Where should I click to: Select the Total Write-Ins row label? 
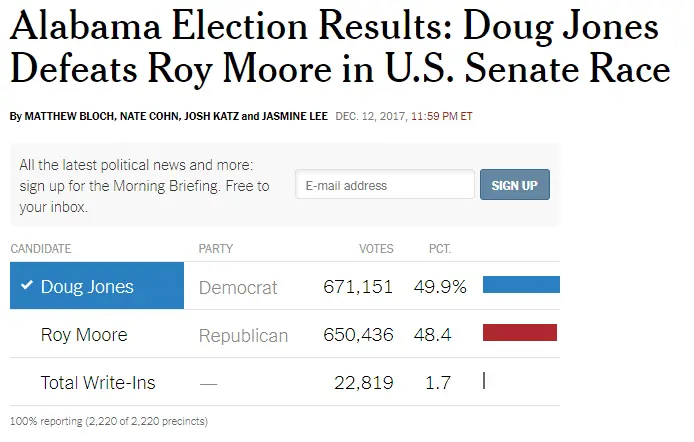coord(98,382)
